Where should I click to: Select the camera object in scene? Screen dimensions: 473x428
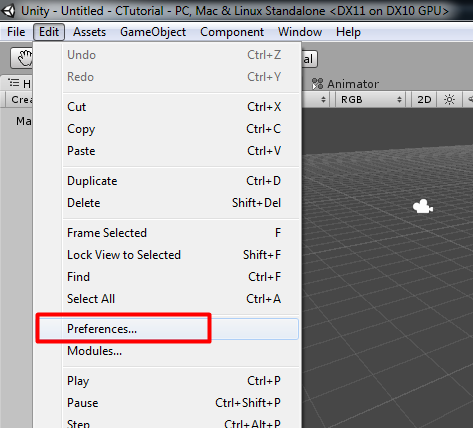[x=423, y=206]
